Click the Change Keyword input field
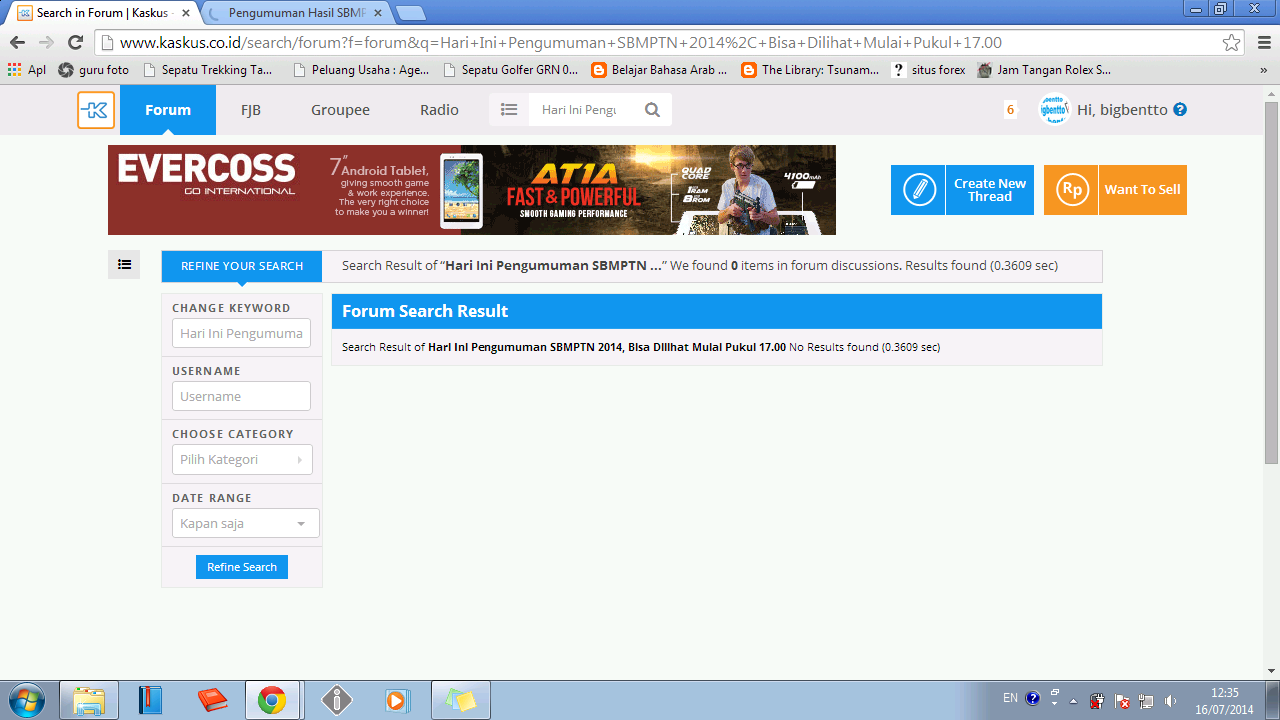The width and height of the screenshot is (1280, 720). (241, 333)
